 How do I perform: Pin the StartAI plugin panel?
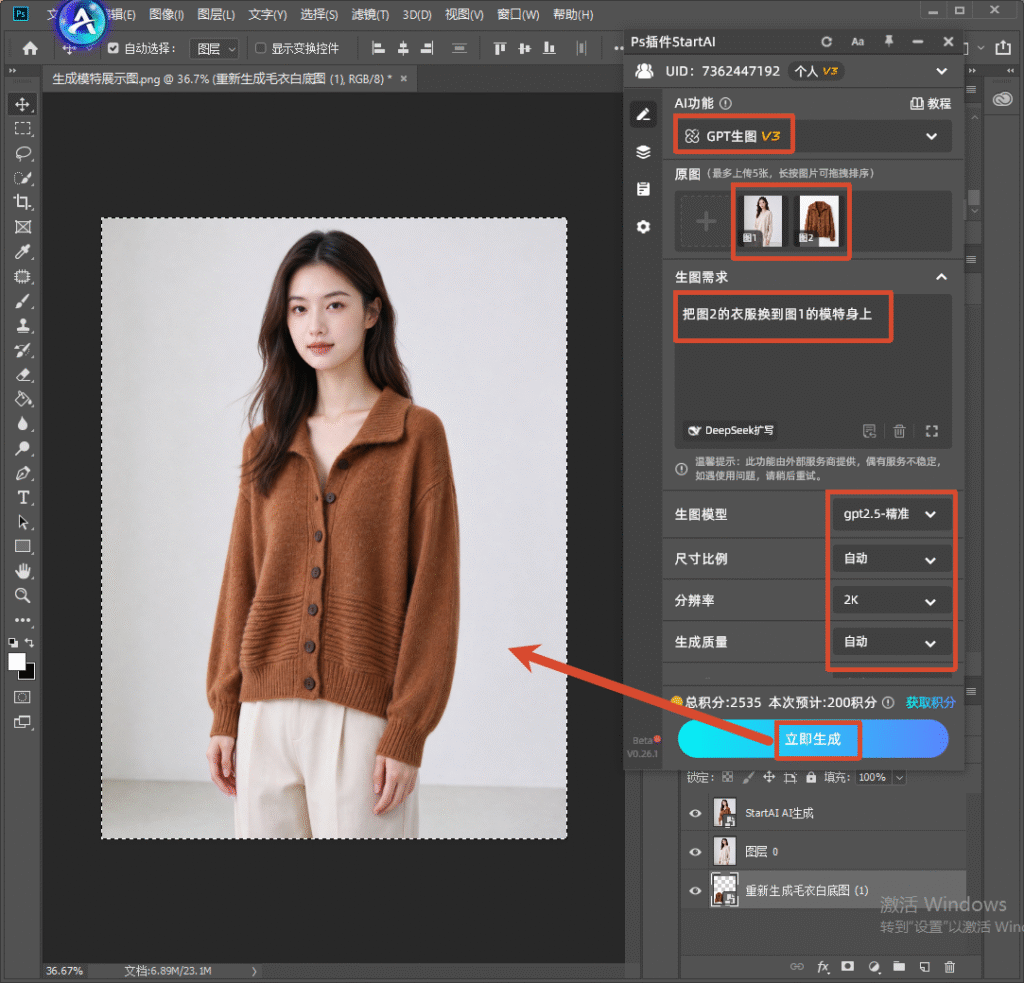888,41
